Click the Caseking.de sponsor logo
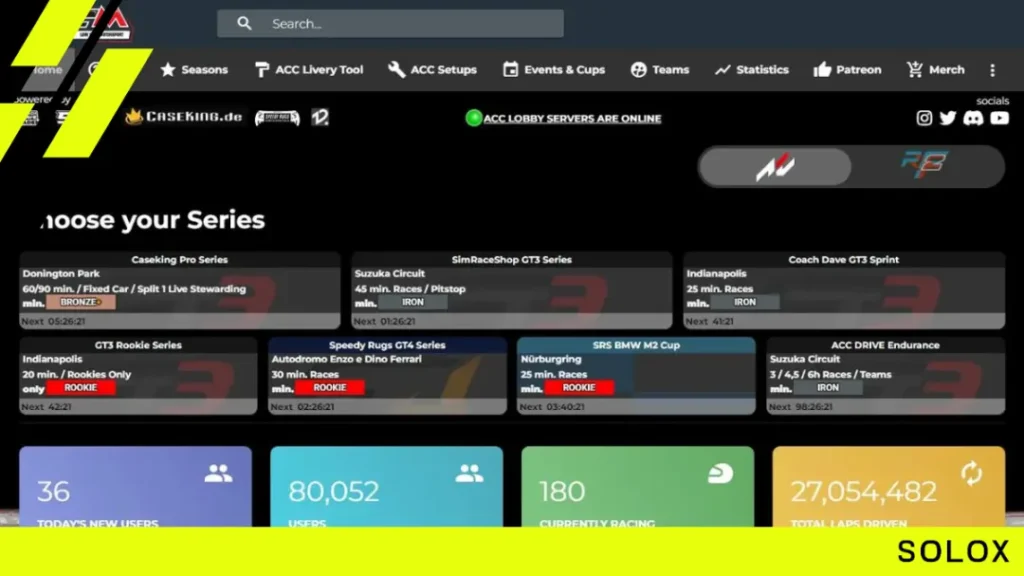Screen dimensions: 1024x576 click(184, 117)
